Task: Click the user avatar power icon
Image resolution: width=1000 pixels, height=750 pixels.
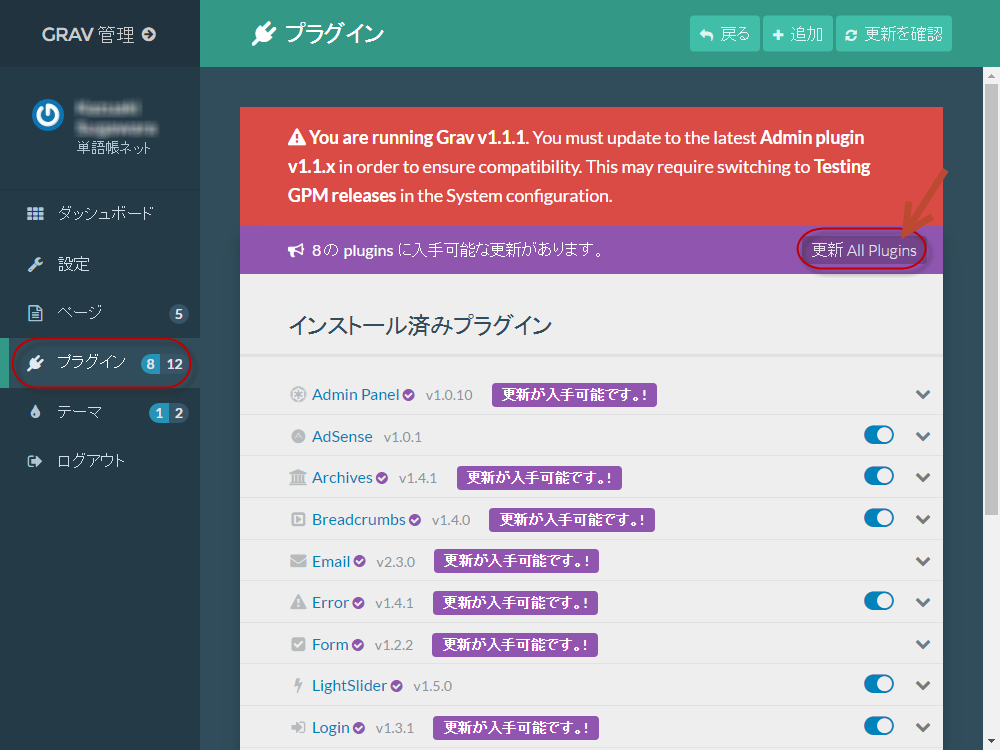Action: tap(47, 116)
